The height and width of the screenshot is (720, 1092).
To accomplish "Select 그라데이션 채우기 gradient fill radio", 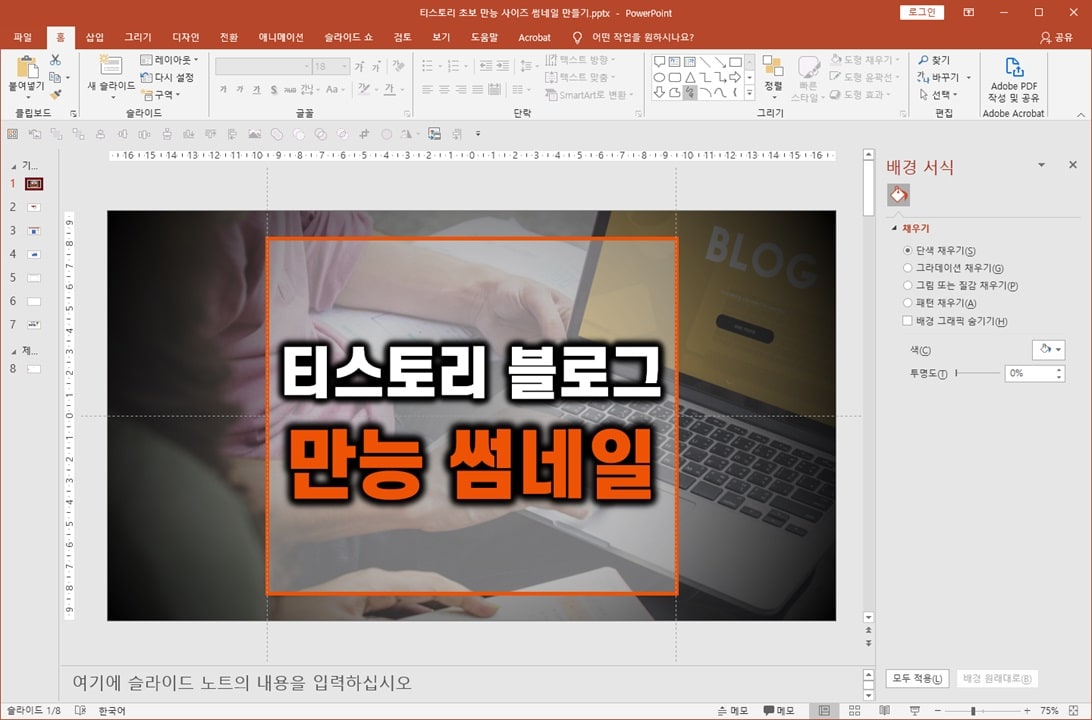I will [907, 267].
